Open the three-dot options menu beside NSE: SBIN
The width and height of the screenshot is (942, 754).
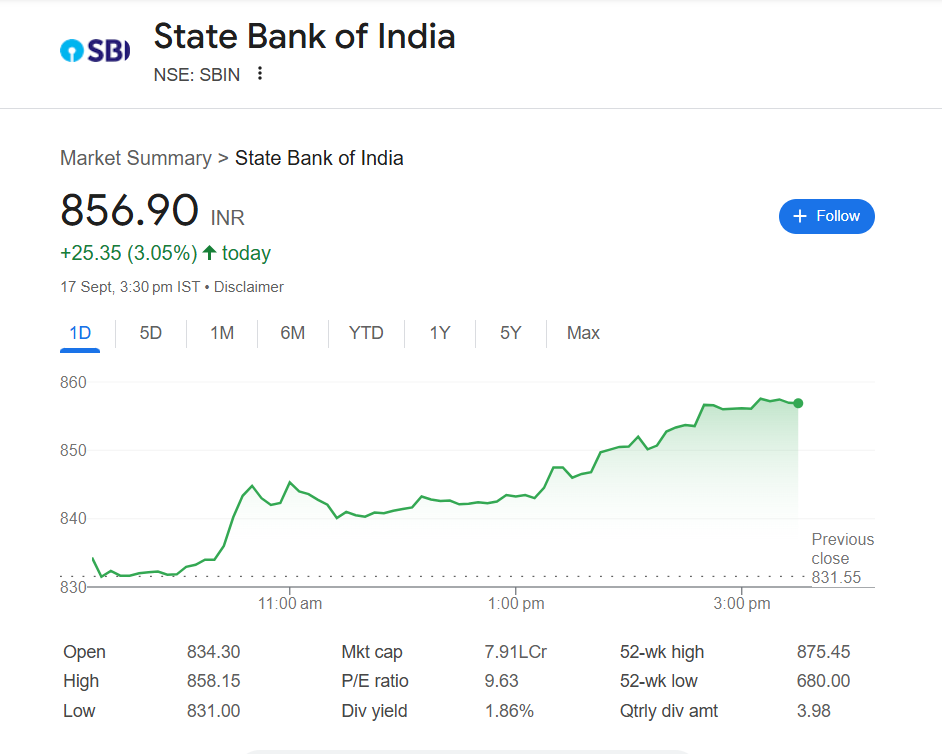click(260, 73)
